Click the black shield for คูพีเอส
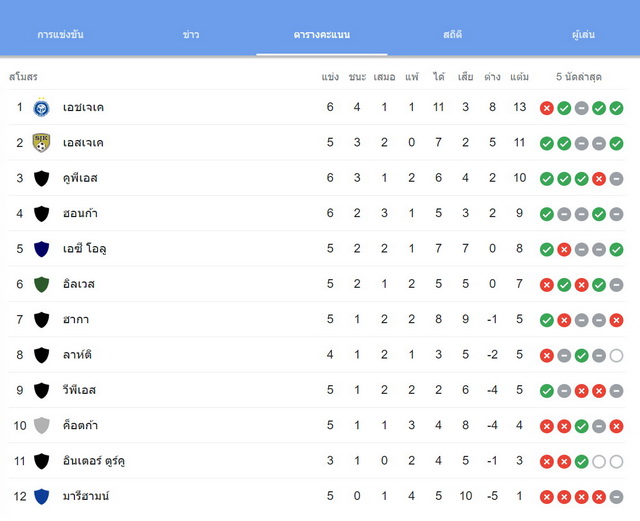Viewport: 640px width, 521px height. point(41,178)
